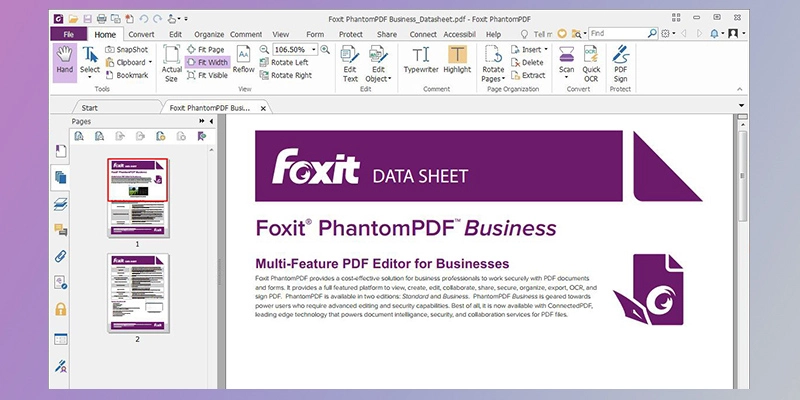Open the Help ribbon tab

(x=493, y=34)
